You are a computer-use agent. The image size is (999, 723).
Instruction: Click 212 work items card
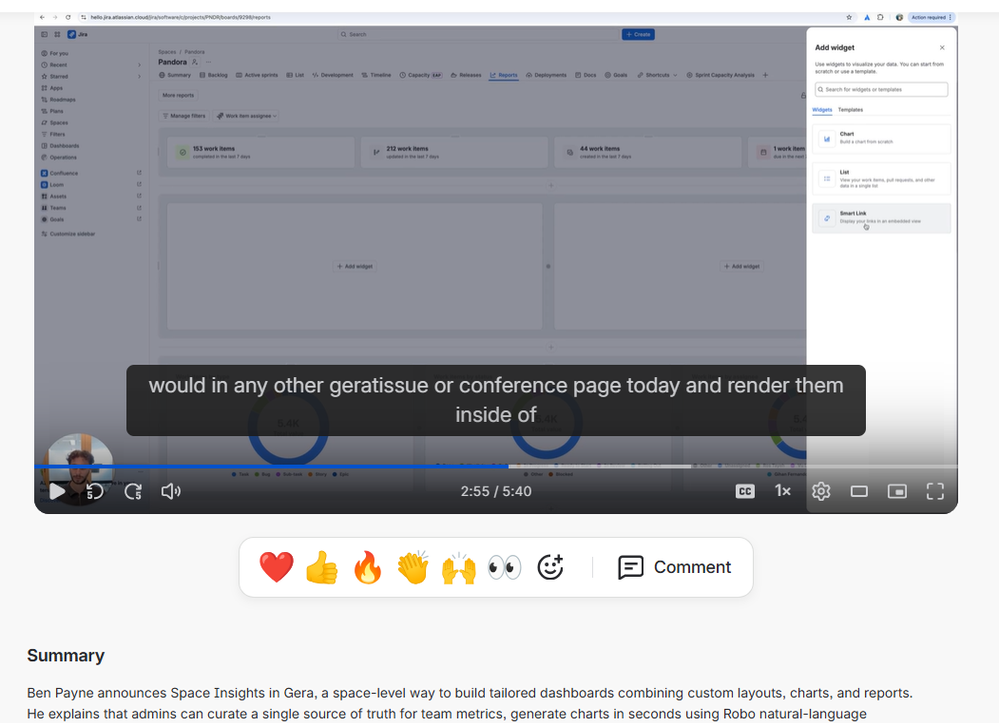coord(454,152)
